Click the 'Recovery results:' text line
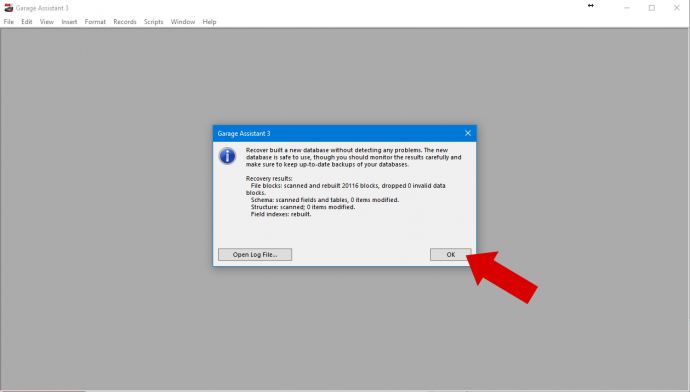690x392 pixels. [269, 179]
